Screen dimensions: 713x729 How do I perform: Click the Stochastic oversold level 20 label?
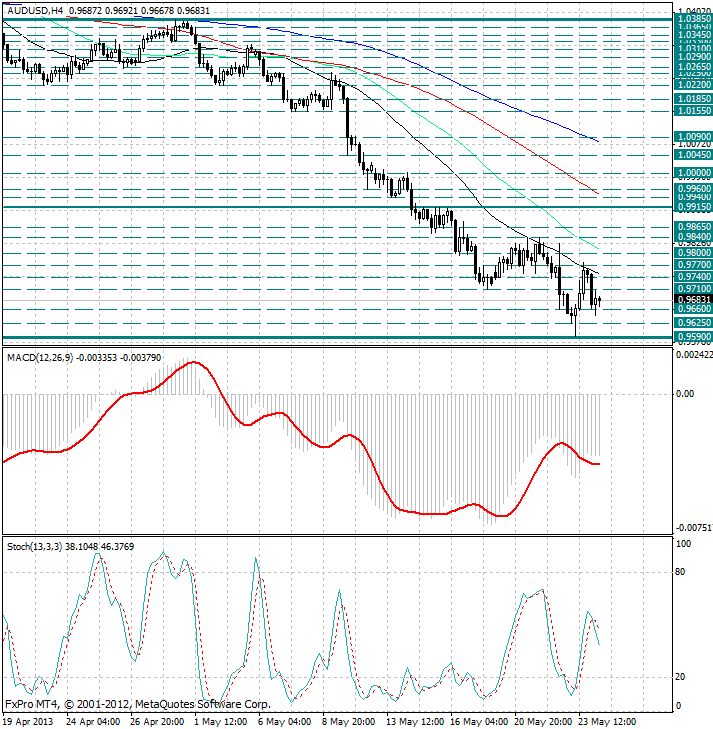click(680, 677)
